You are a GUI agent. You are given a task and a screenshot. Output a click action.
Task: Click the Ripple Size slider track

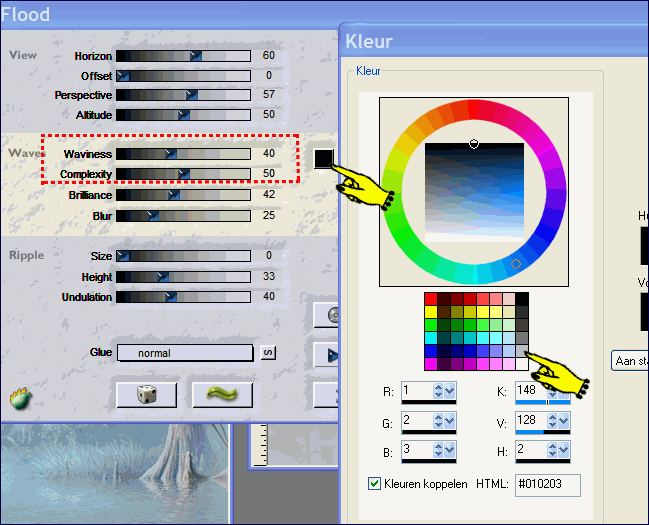pos(183,256)
